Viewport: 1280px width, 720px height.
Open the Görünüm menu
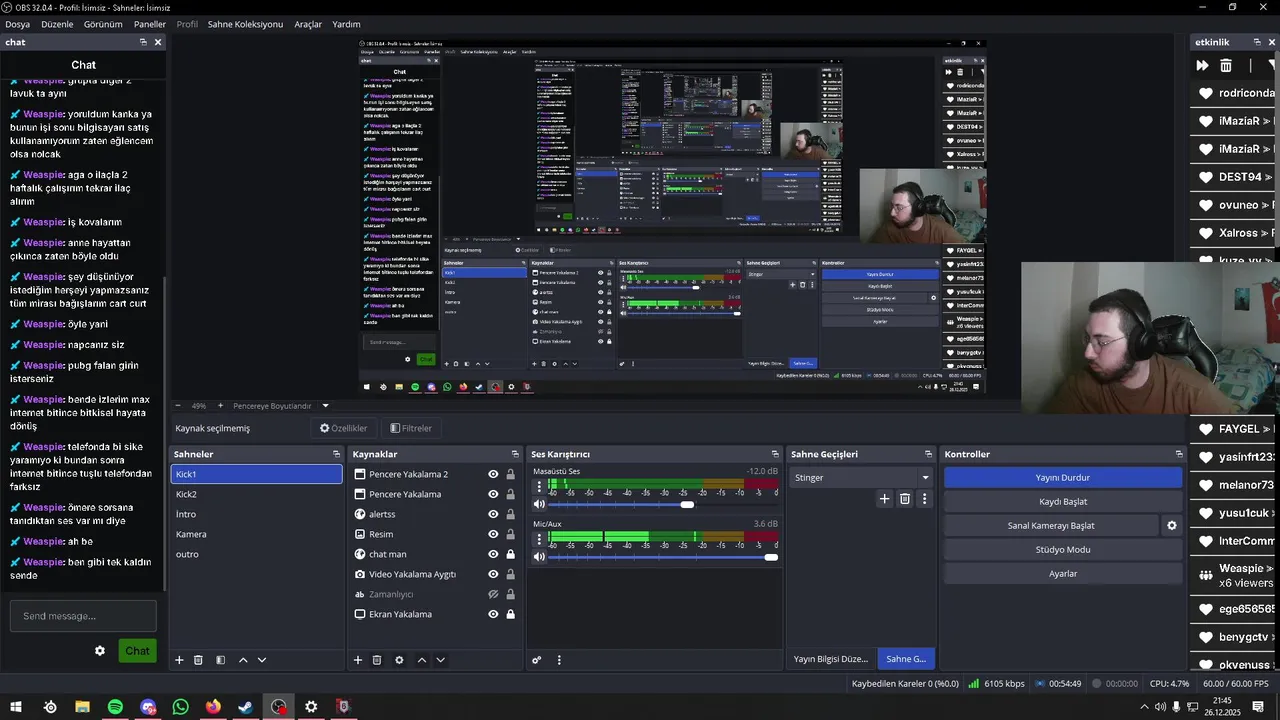click(x=103, y=24)
